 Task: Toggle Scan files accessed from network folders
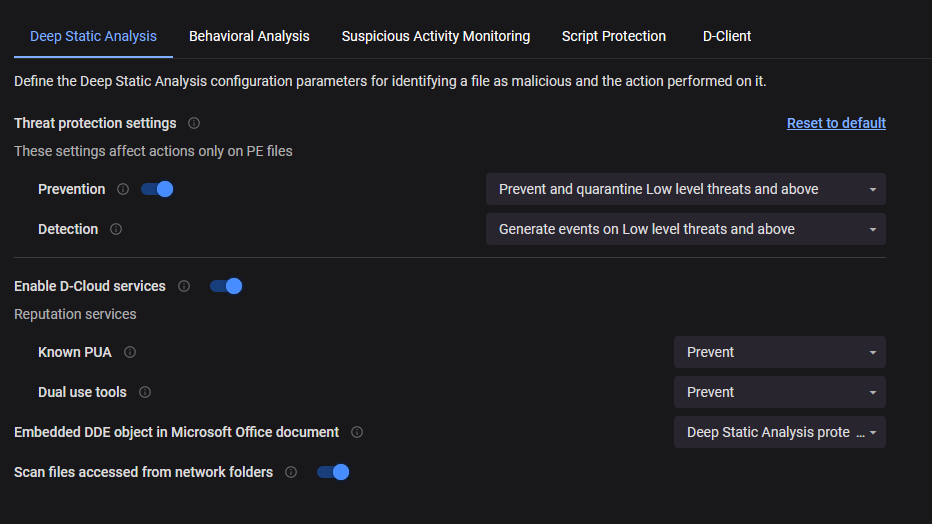tap(333, 472)
